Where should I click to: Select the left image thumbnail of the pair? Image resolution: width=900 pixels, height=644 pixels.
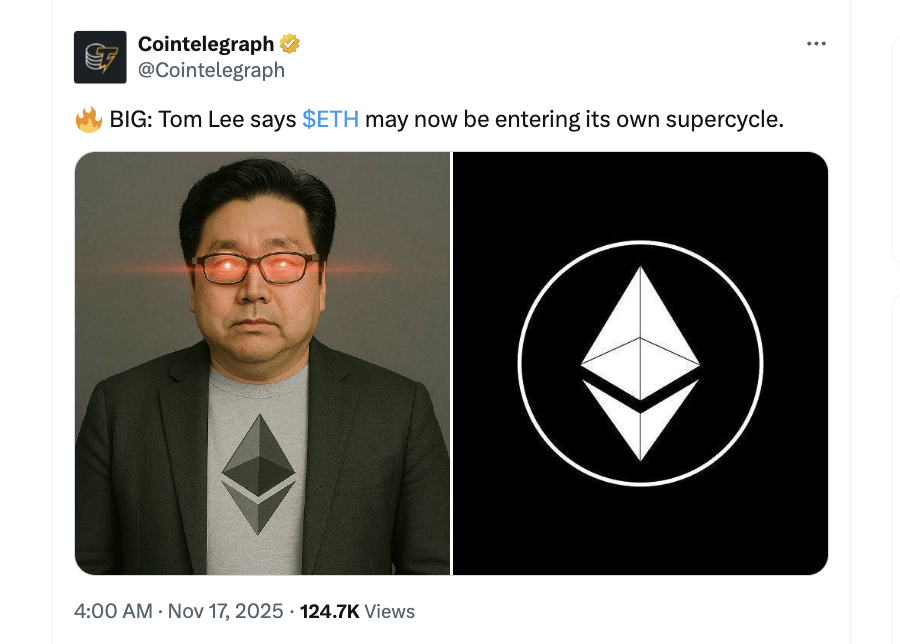(262, 362)
